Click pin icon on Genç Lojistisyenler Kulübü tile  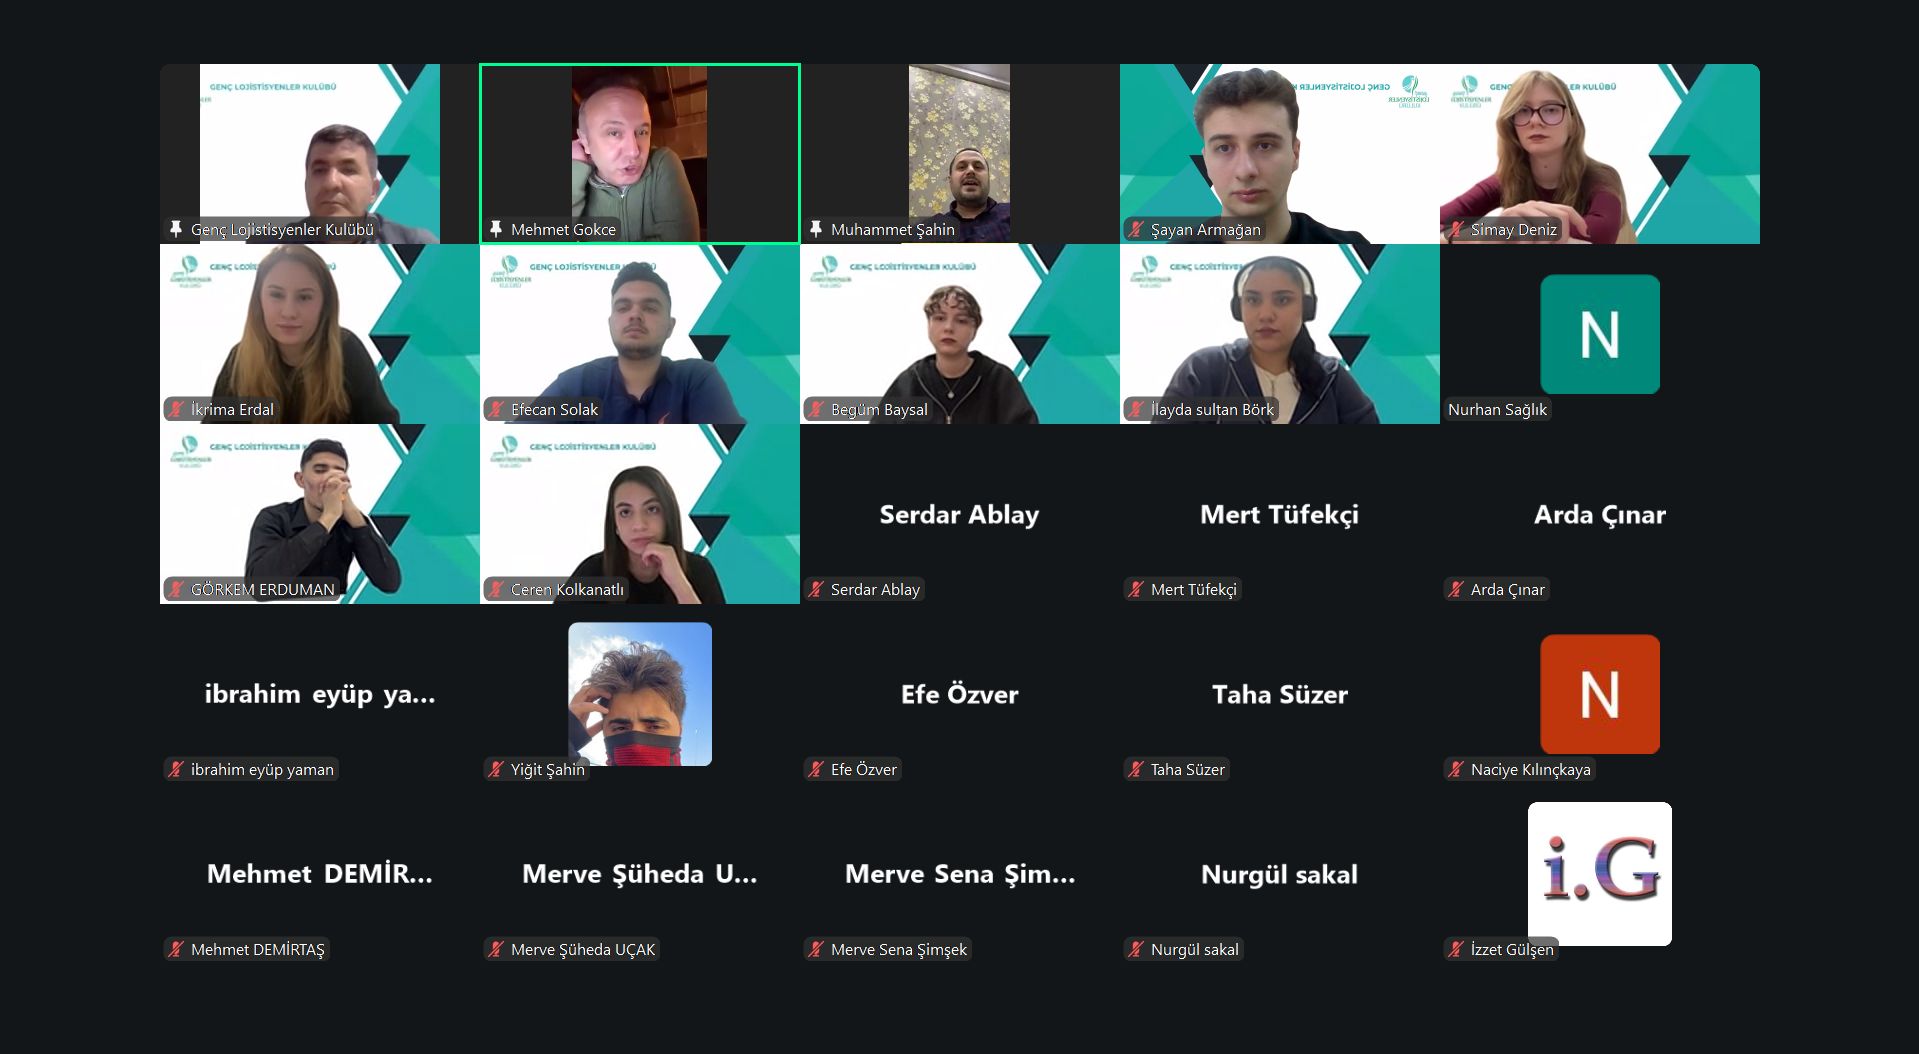click(175, 229)
